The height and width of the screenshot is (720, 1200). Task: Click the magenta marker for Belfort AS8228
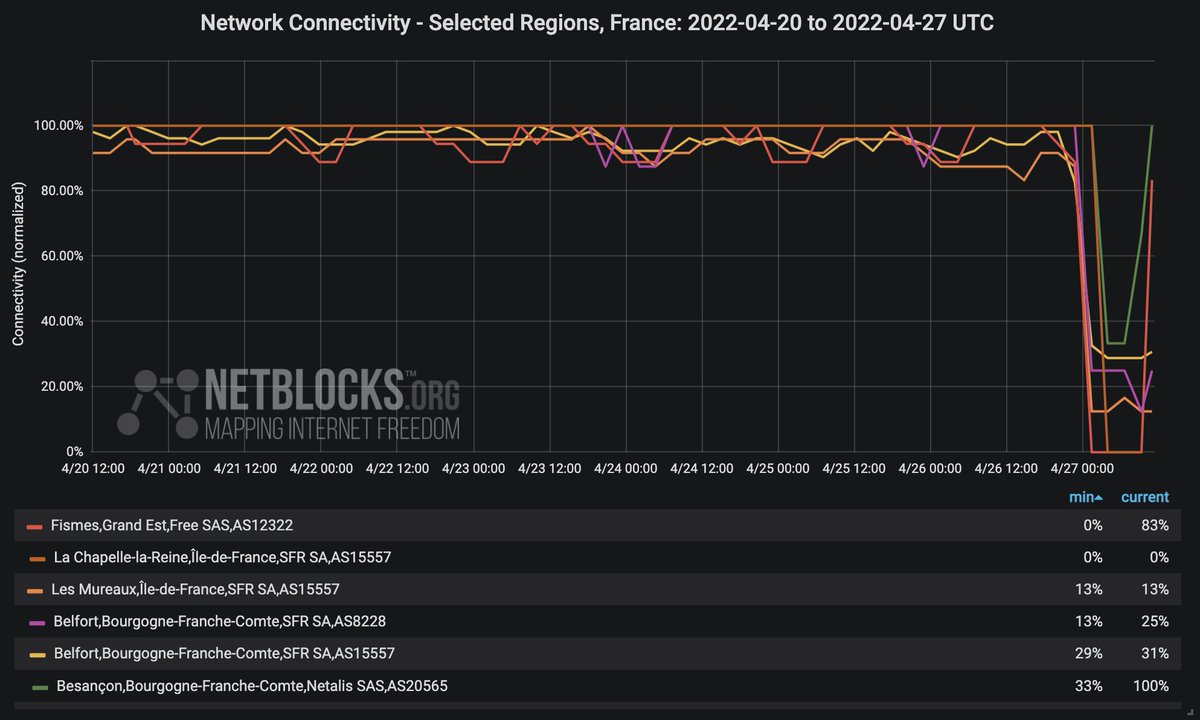tap(35, 621)
